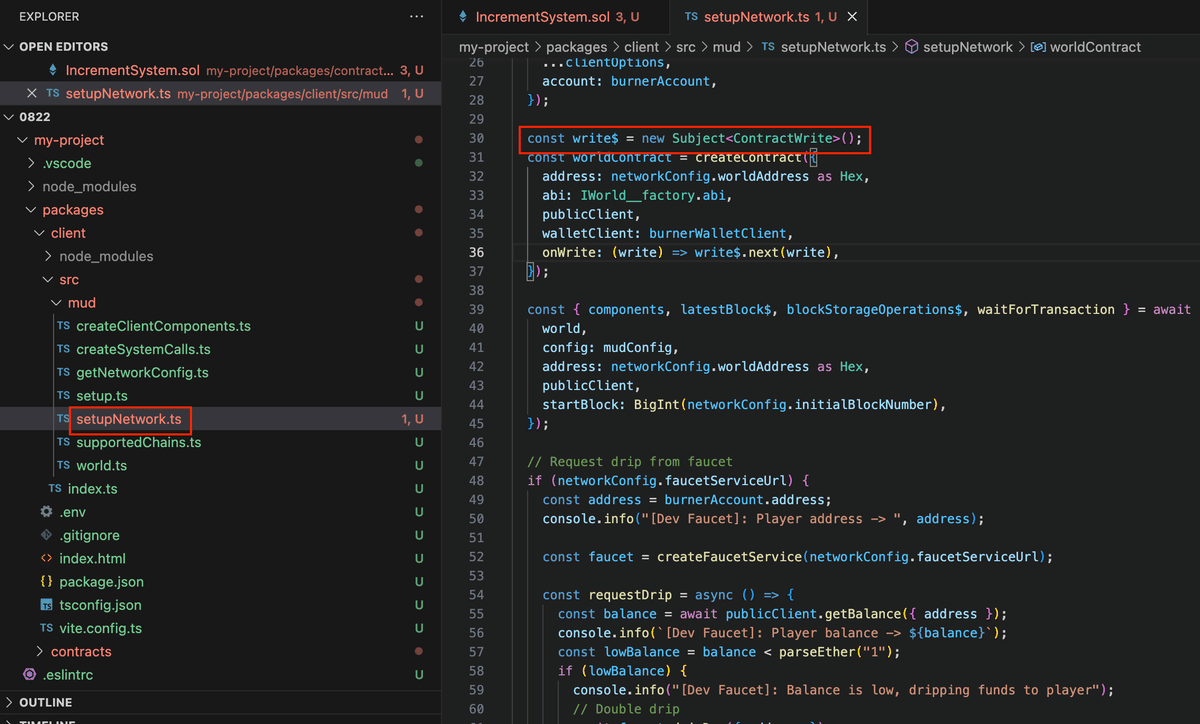Click TS icon beside getNetworkConfig.ts
Viewport: 1200px width, 724px height.
[x=64, y=372]
